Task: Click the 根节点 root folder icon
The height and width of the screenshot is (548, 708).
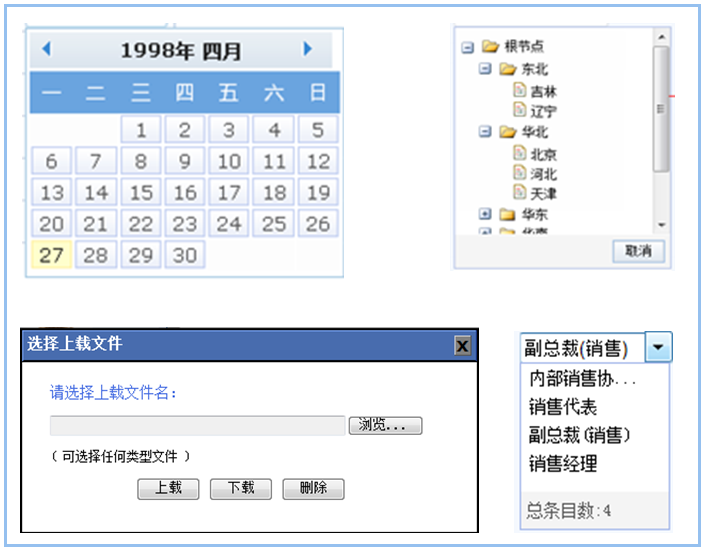Action: coord(490,47)
